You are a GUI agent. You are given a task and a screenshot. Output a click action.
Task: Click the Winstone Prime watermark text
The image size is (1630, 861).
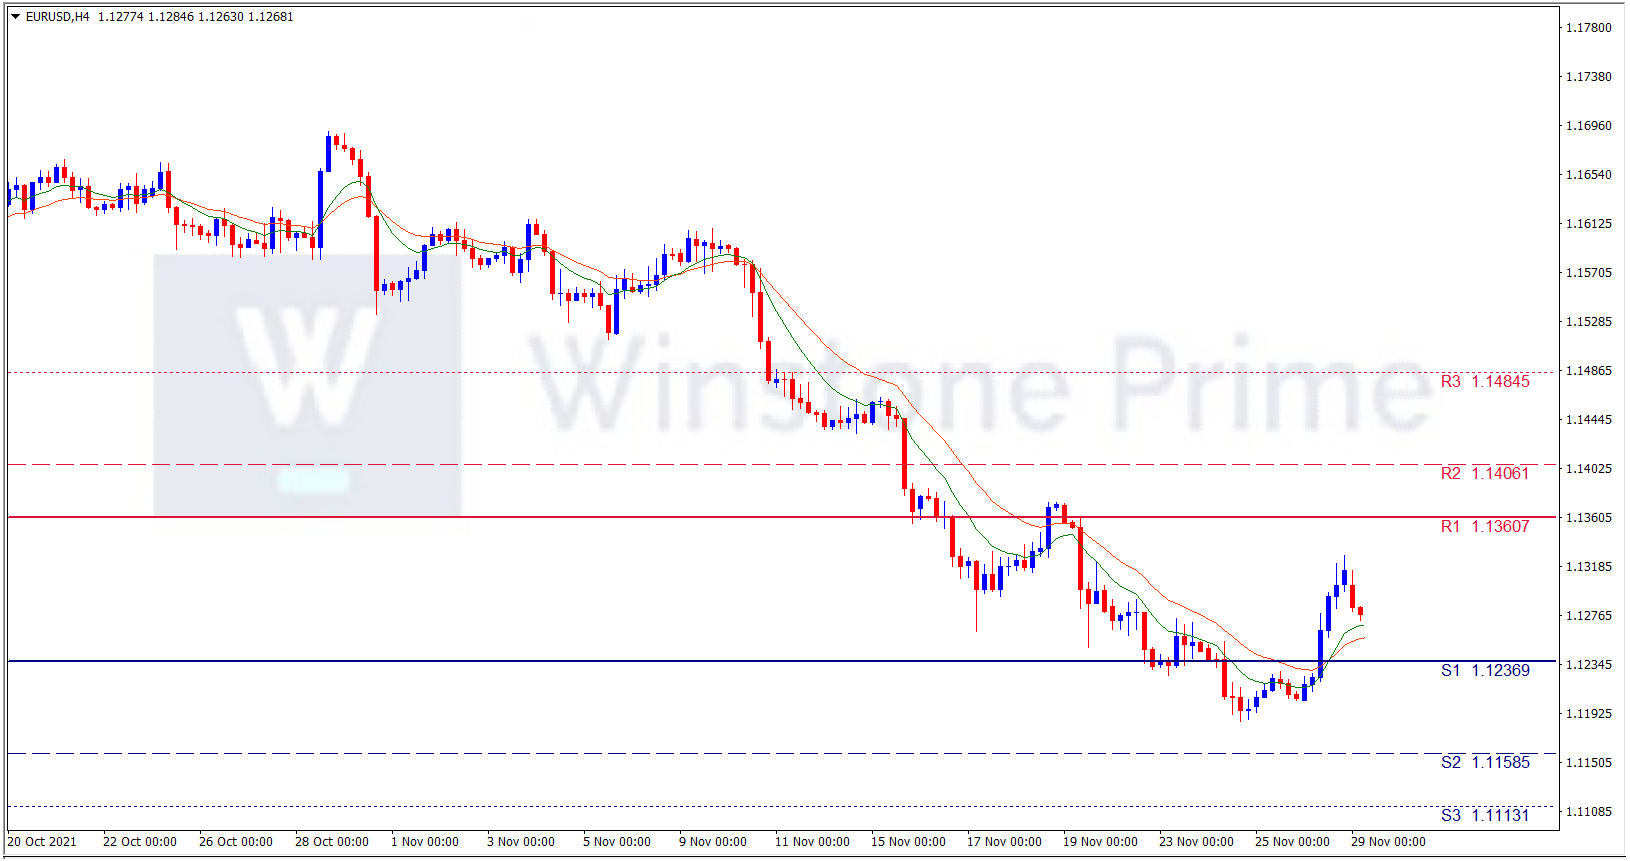980,385
